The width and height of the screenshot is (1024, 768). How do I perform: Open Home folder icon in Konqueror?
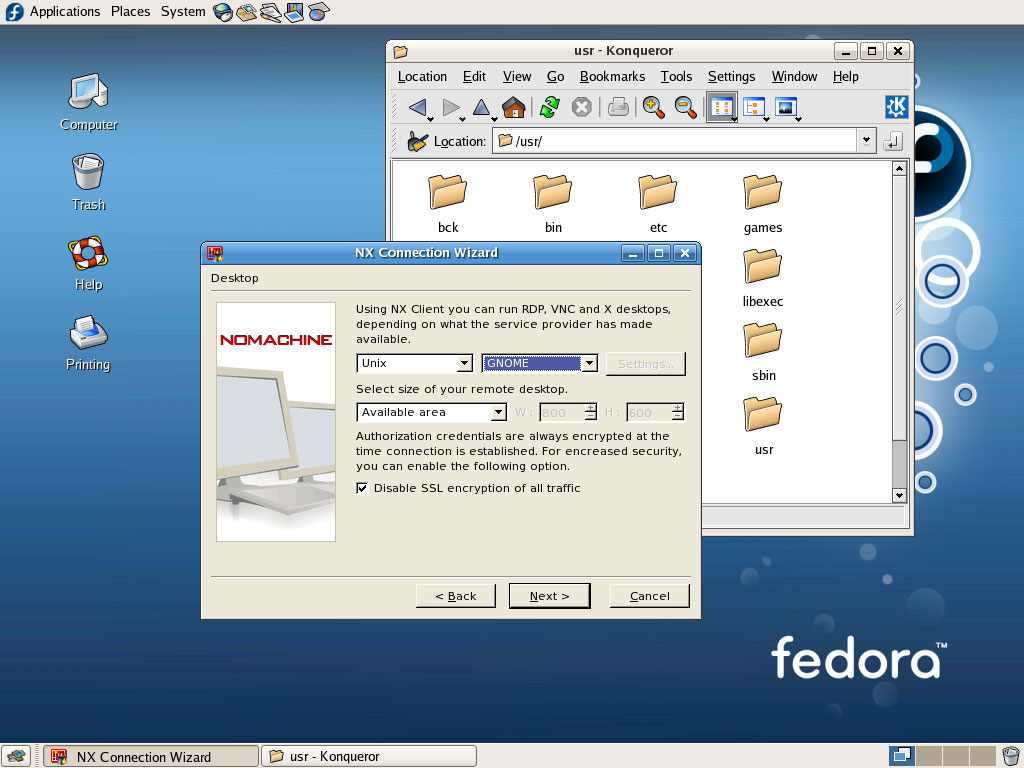[514, 107]
